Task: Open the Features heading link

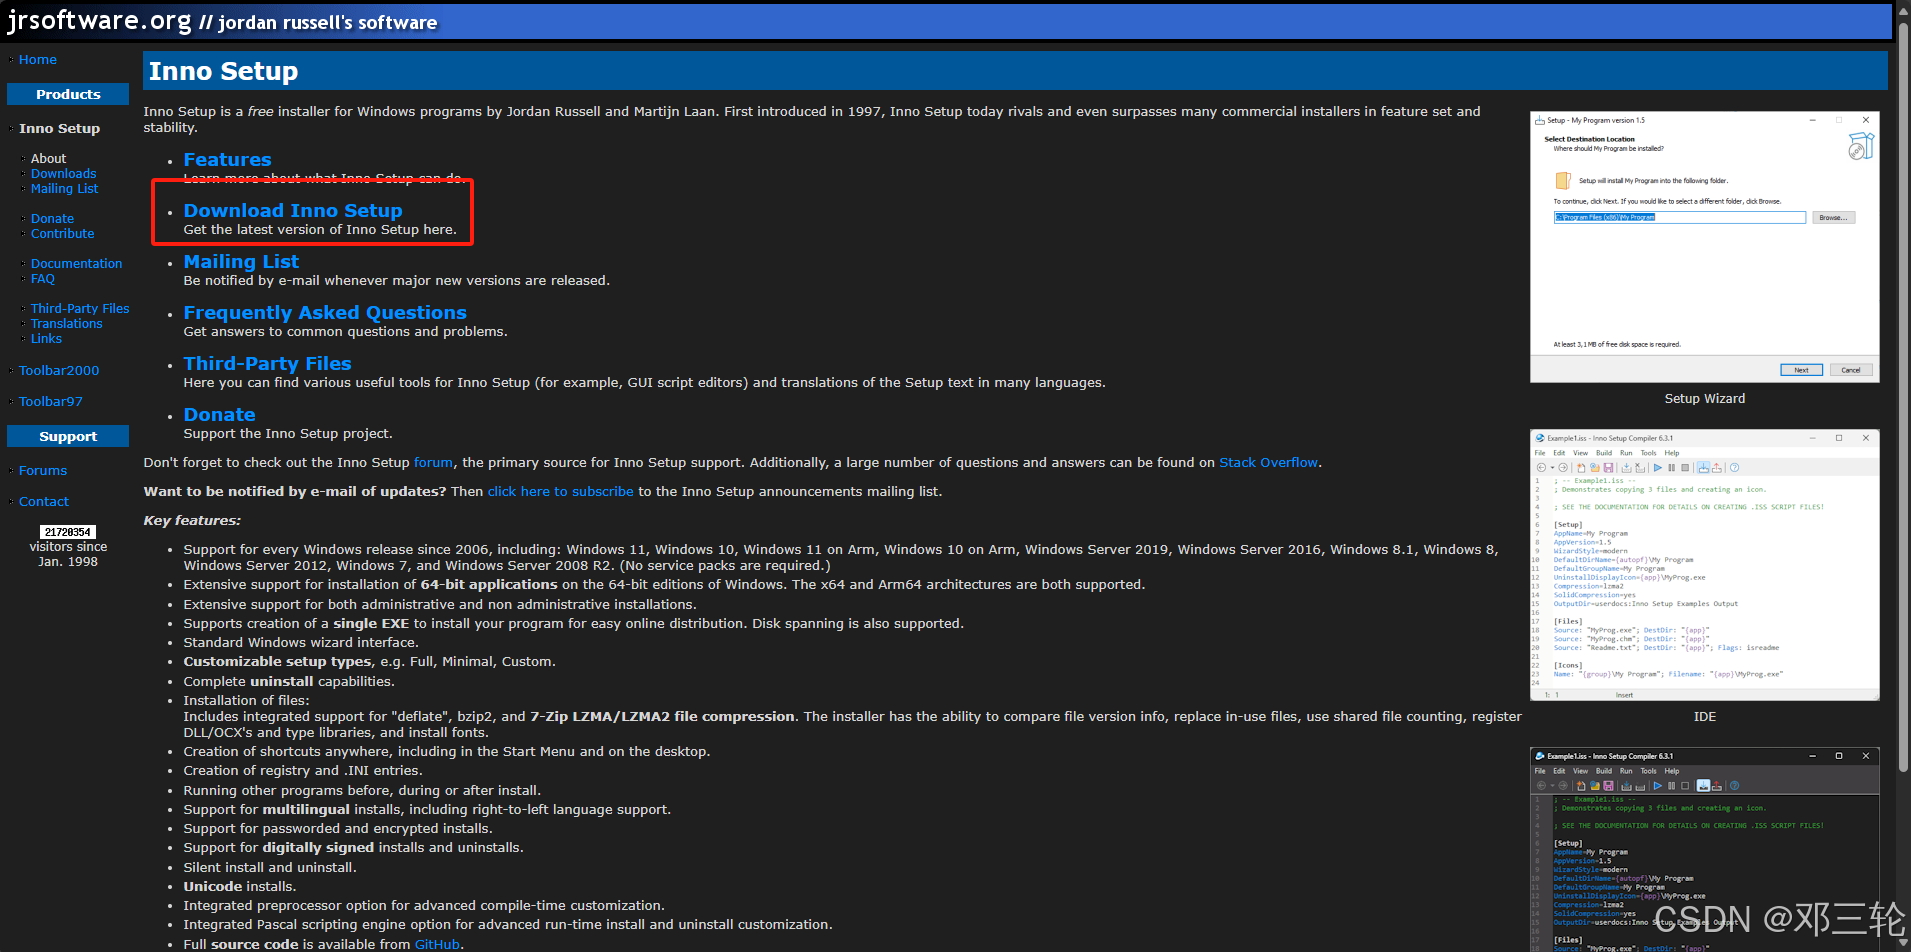Action: [x=227, y=160]
